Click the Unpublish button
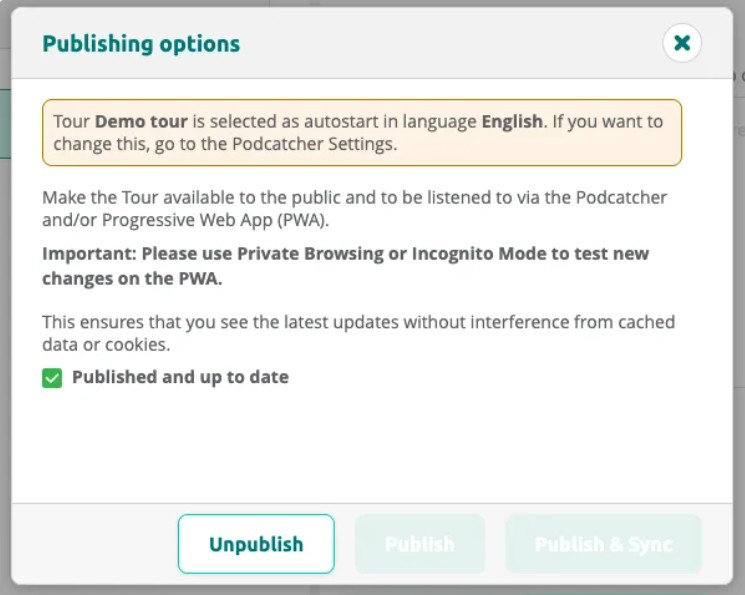The width and height of the screenshot is (745, 595). pyautogui.click(x=256, y=544)
